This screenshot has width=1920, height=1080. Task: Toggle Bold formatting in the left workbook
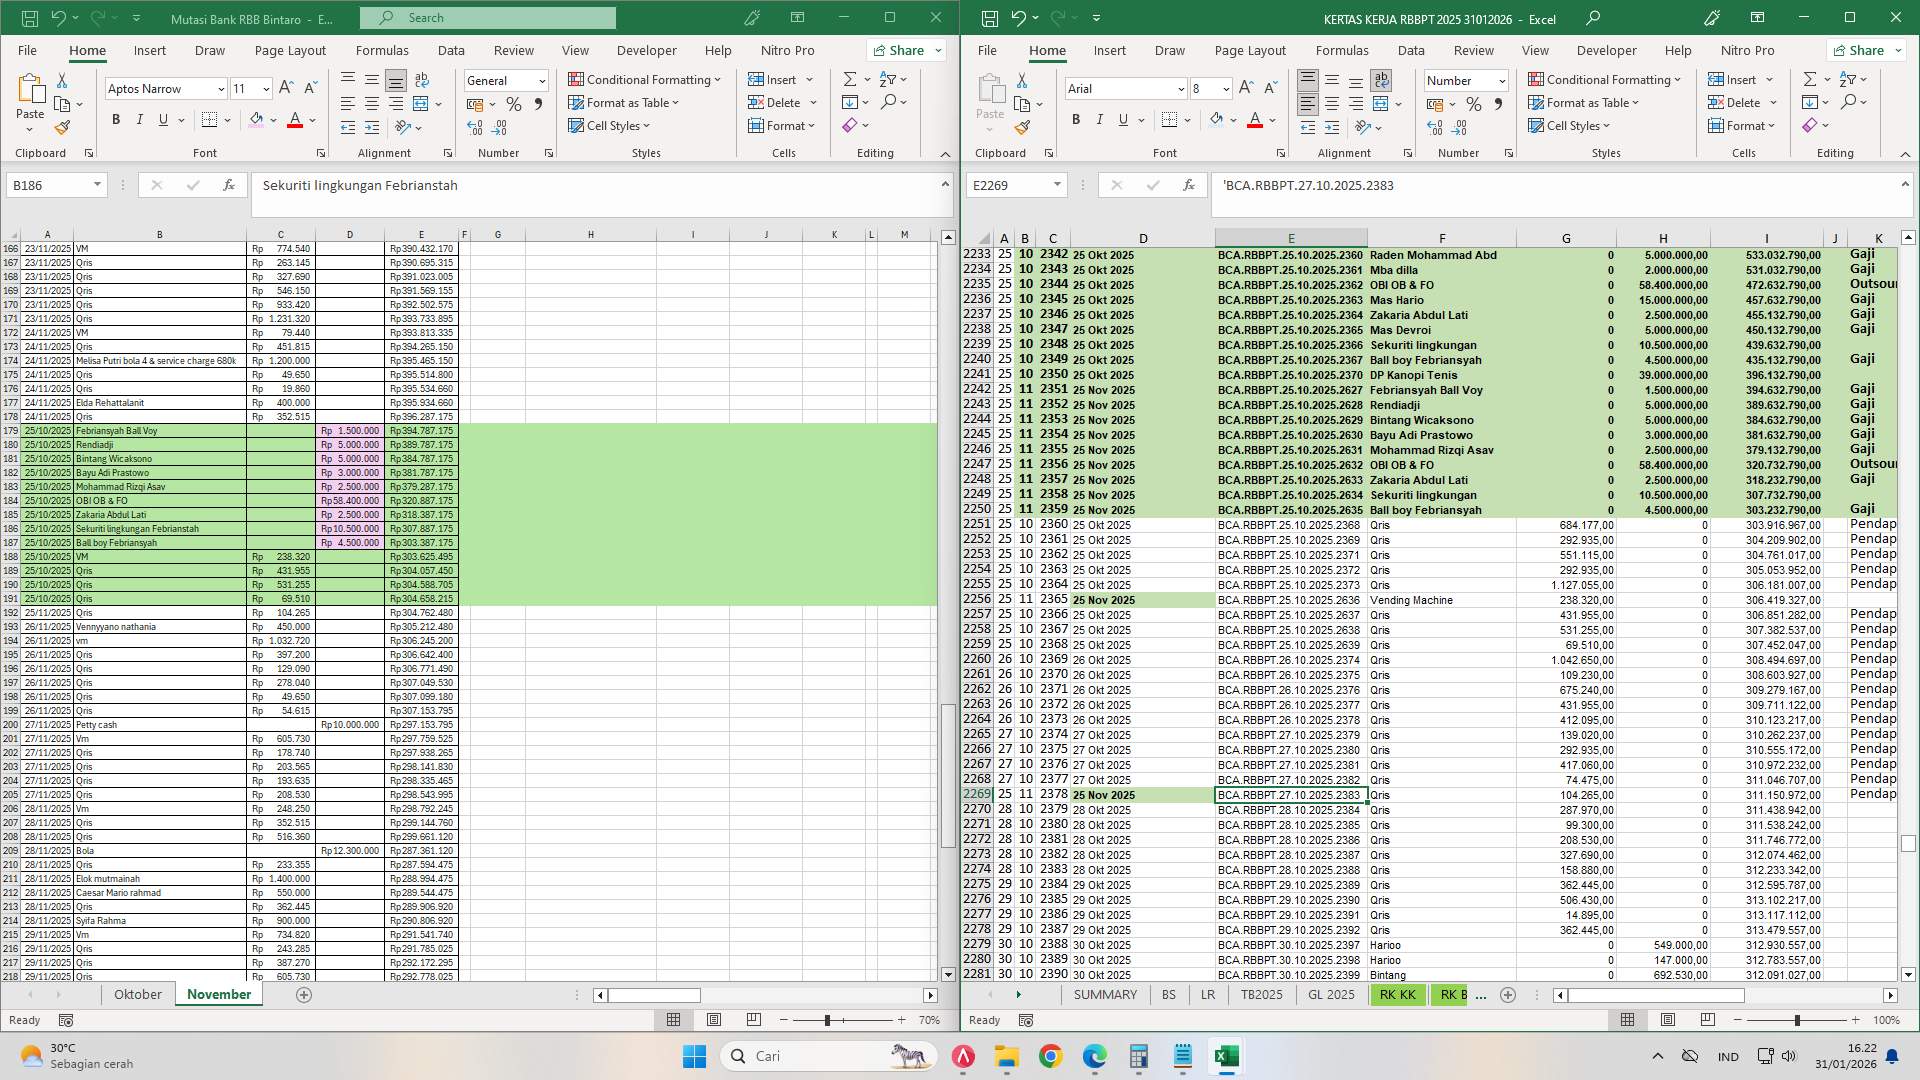(115, 119)
